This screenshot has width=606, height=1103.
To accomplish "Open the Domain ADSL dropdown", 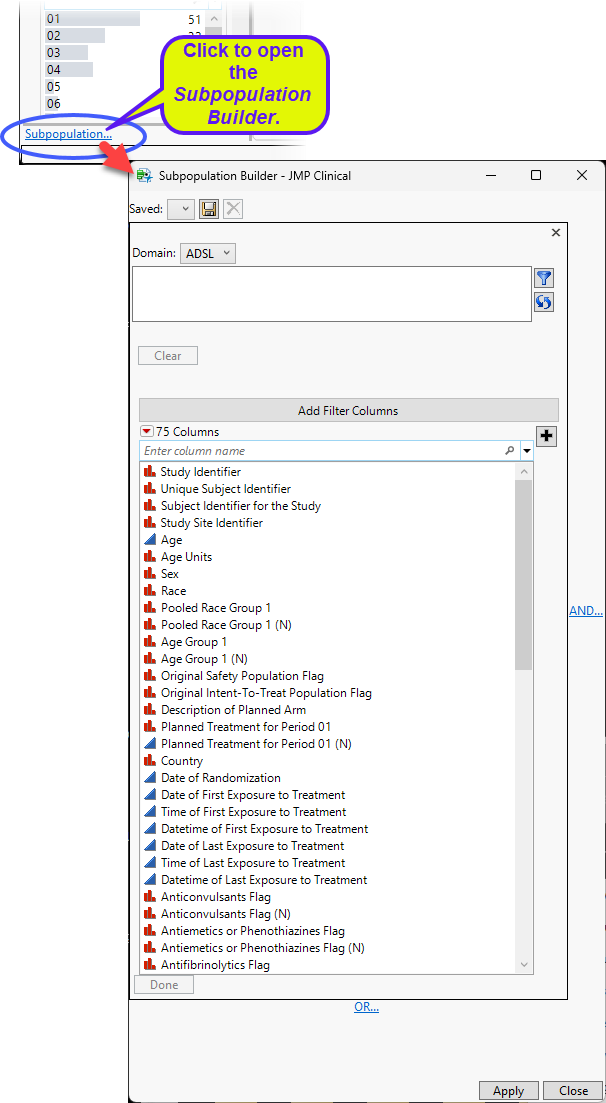I will tap(208, 254).
